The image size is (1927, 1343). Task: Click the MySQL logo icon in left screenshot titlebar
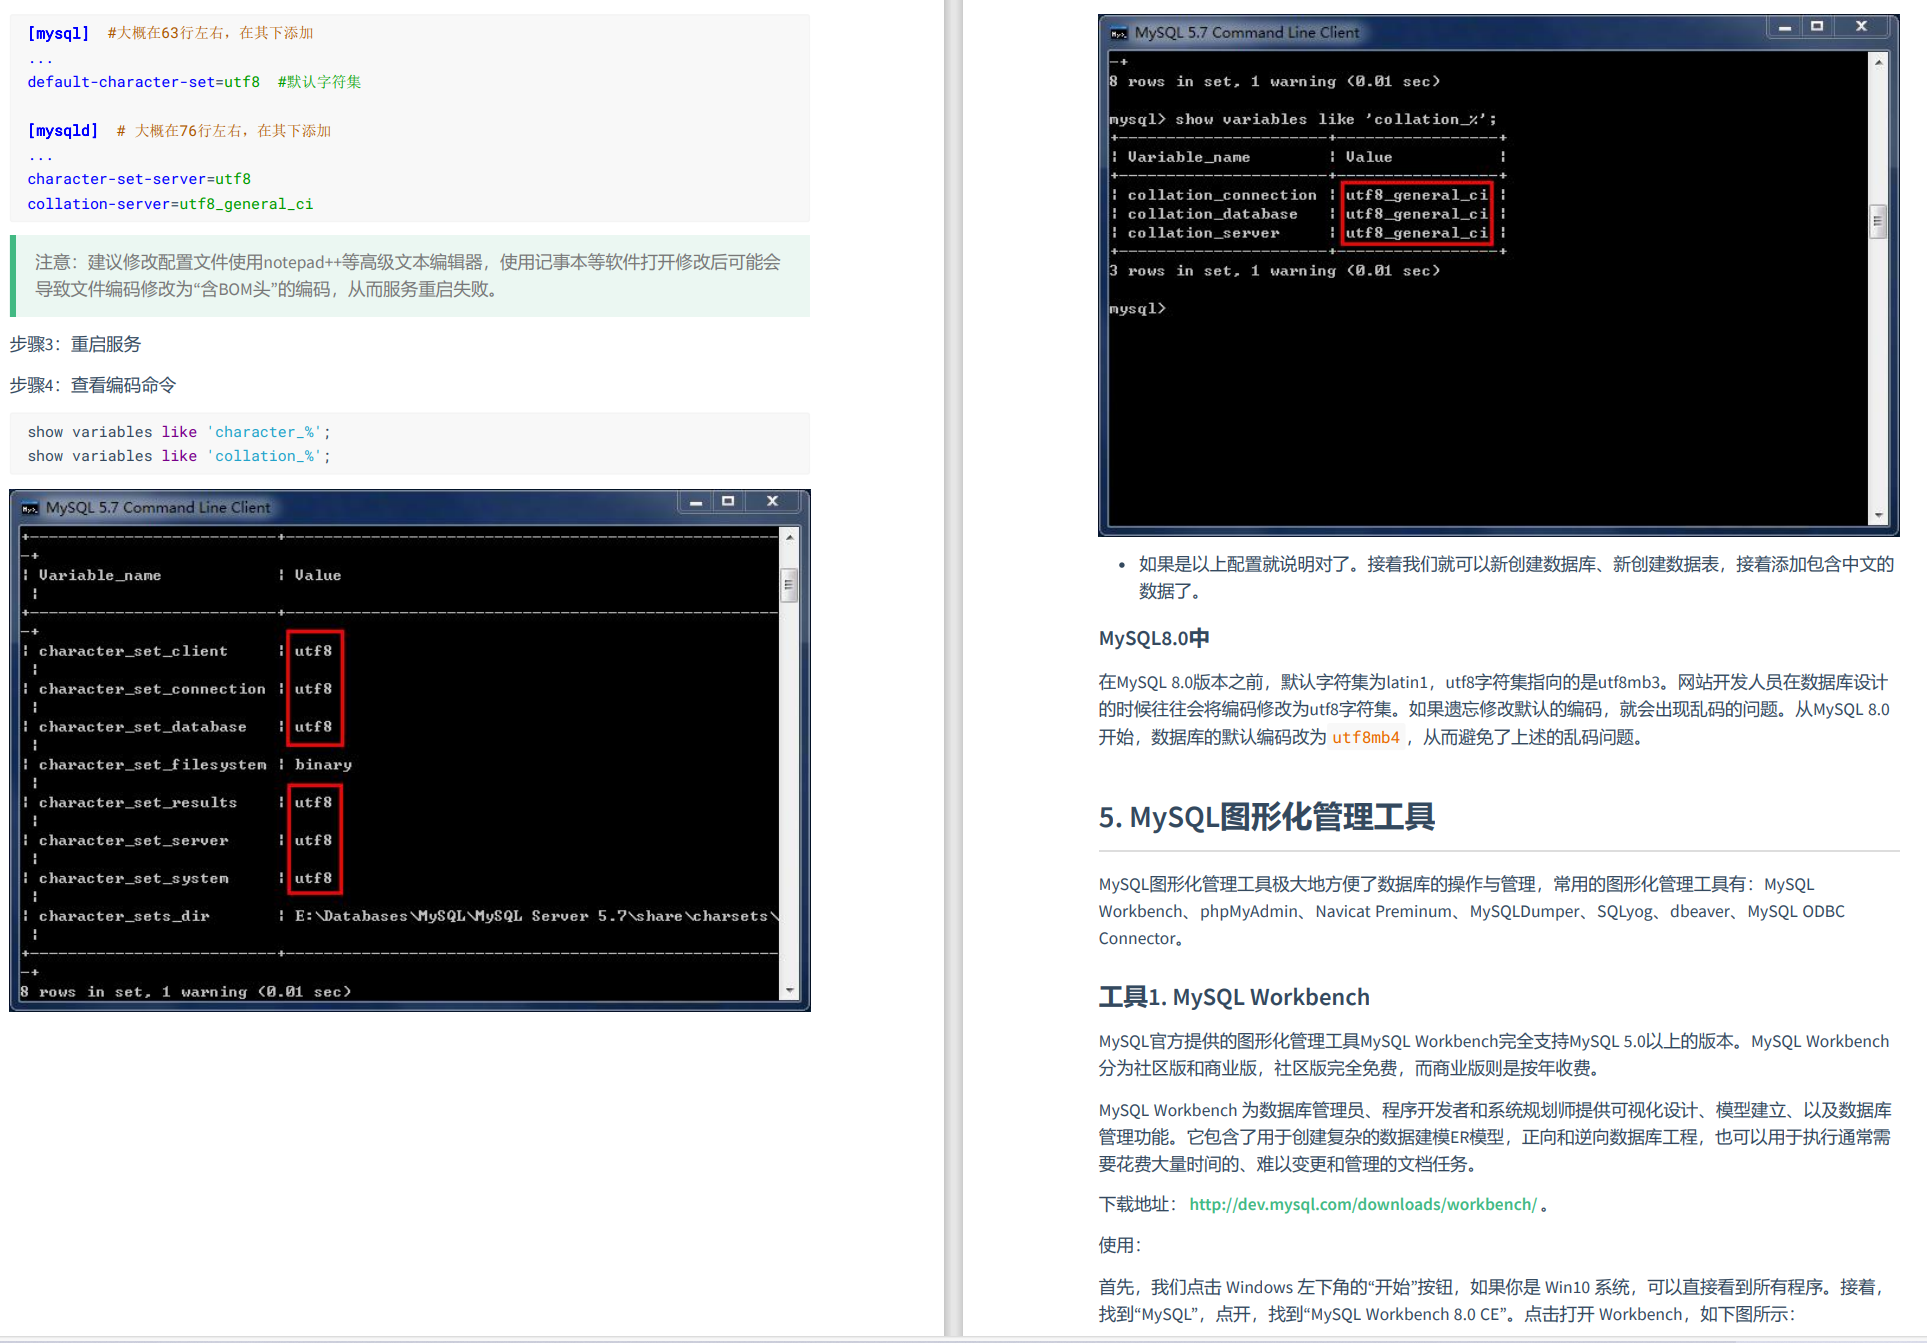29,507
